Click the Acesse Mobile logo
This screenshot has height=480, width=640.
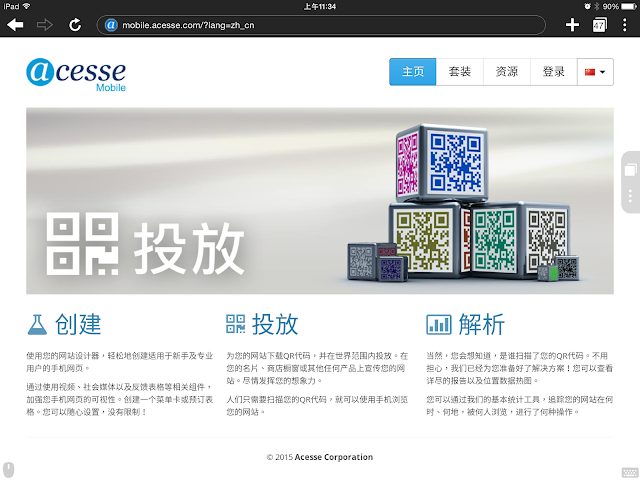click(x=76, y=75)
